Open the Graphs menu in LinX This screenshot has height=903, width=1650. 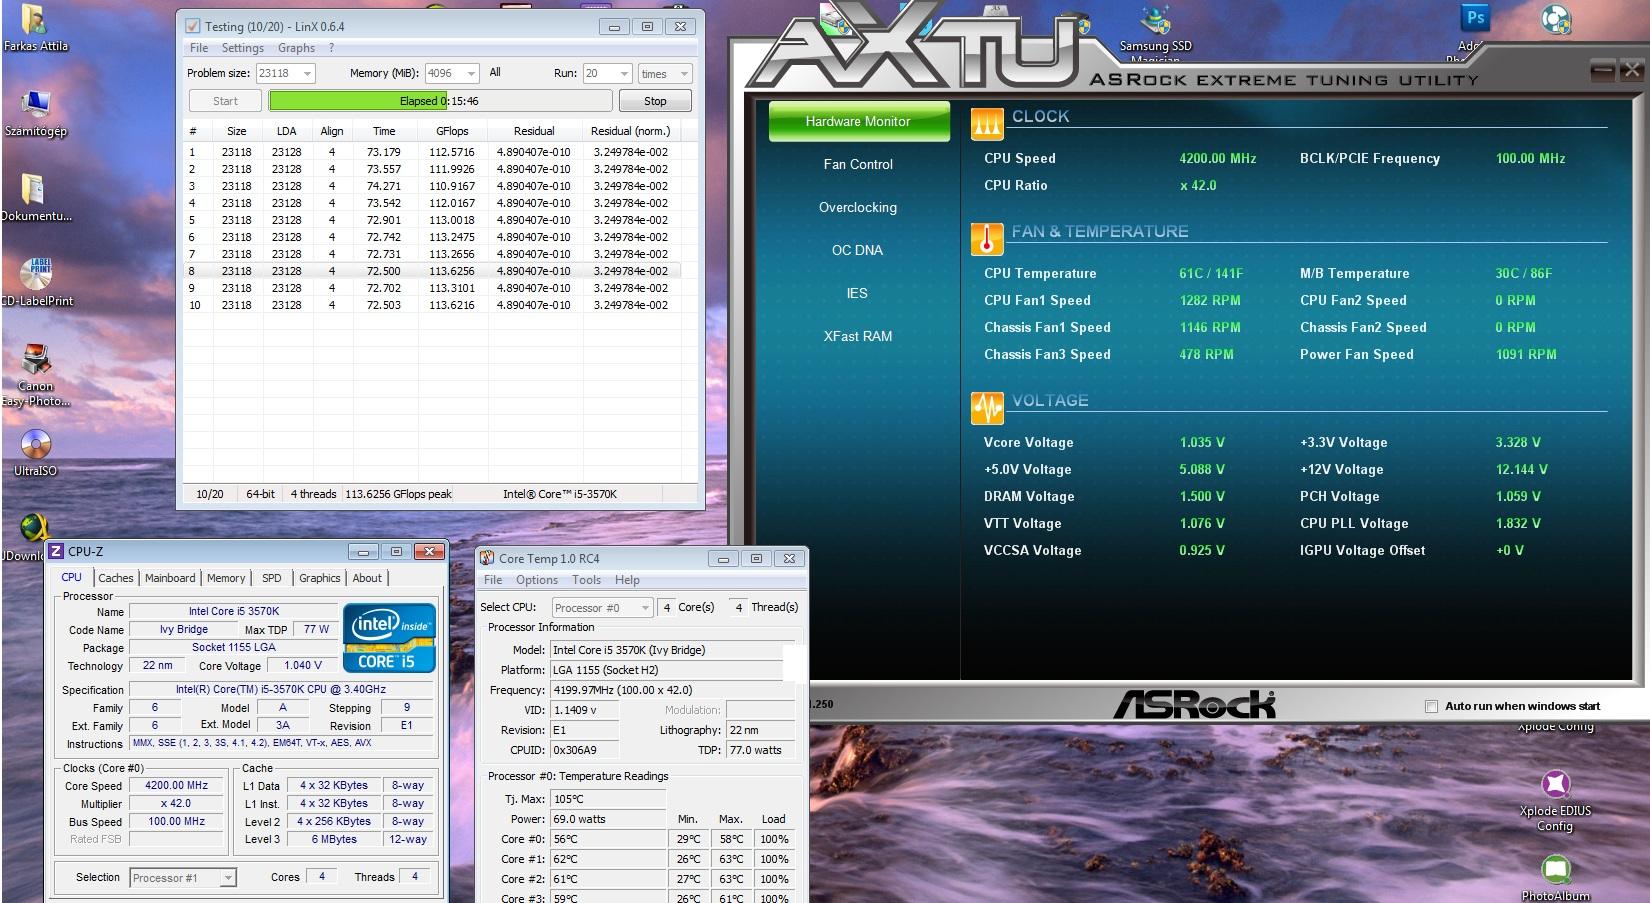296,48
